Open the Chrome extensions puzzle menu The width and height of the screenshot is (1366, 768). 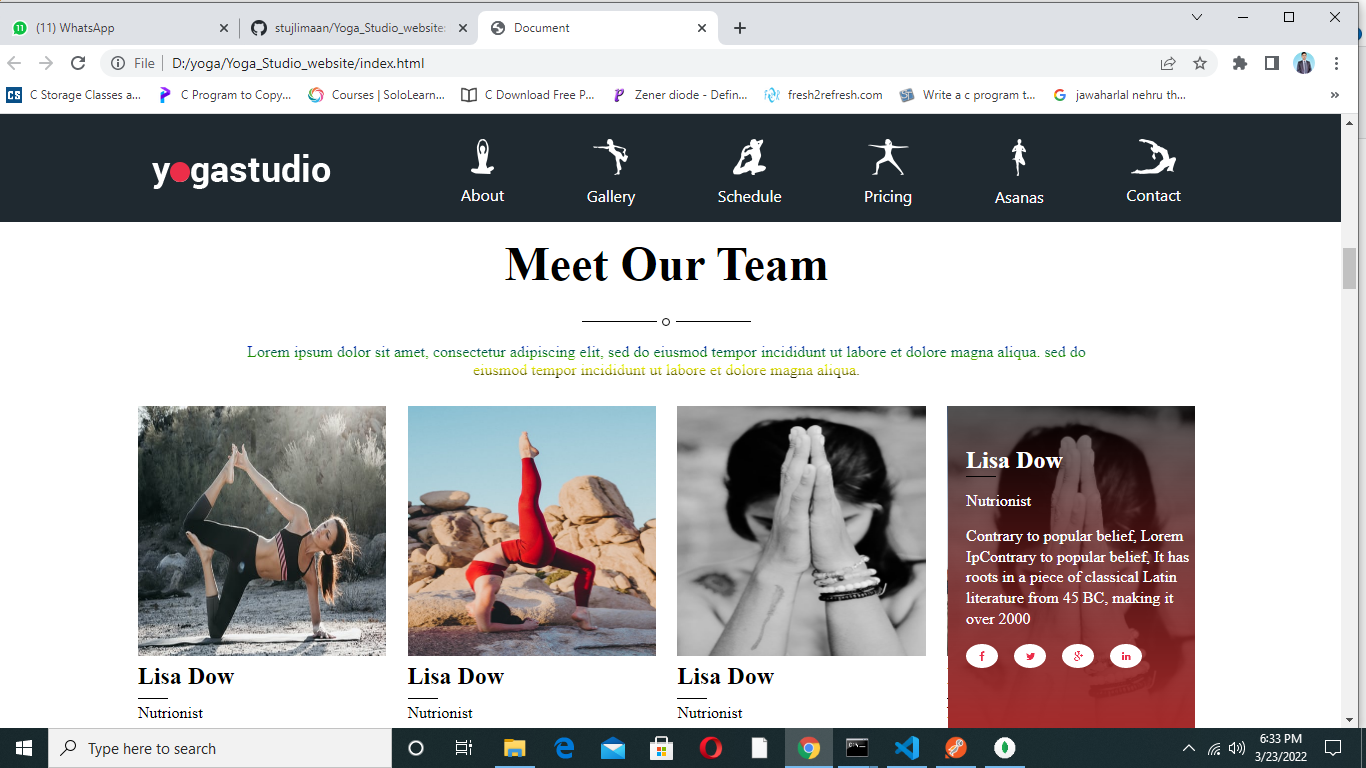pos(1240,63)
